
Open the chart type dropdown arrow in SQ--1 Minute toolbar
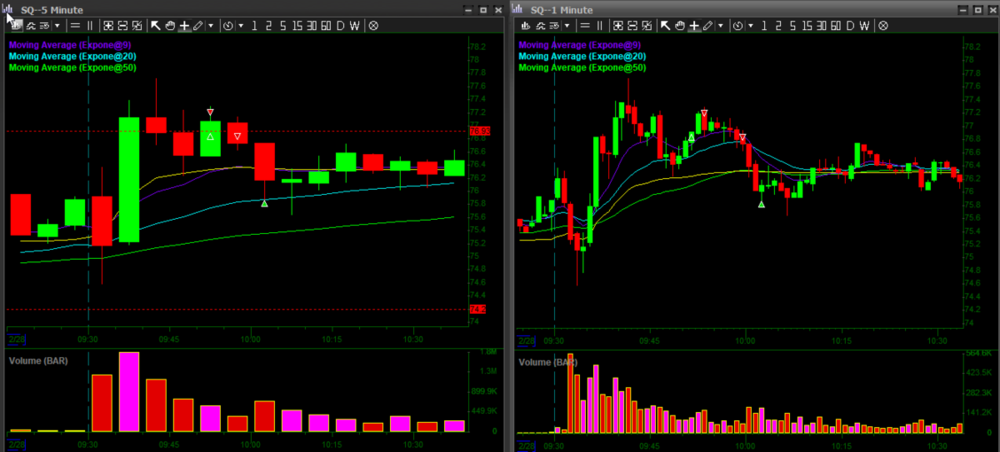coord(567,25)
